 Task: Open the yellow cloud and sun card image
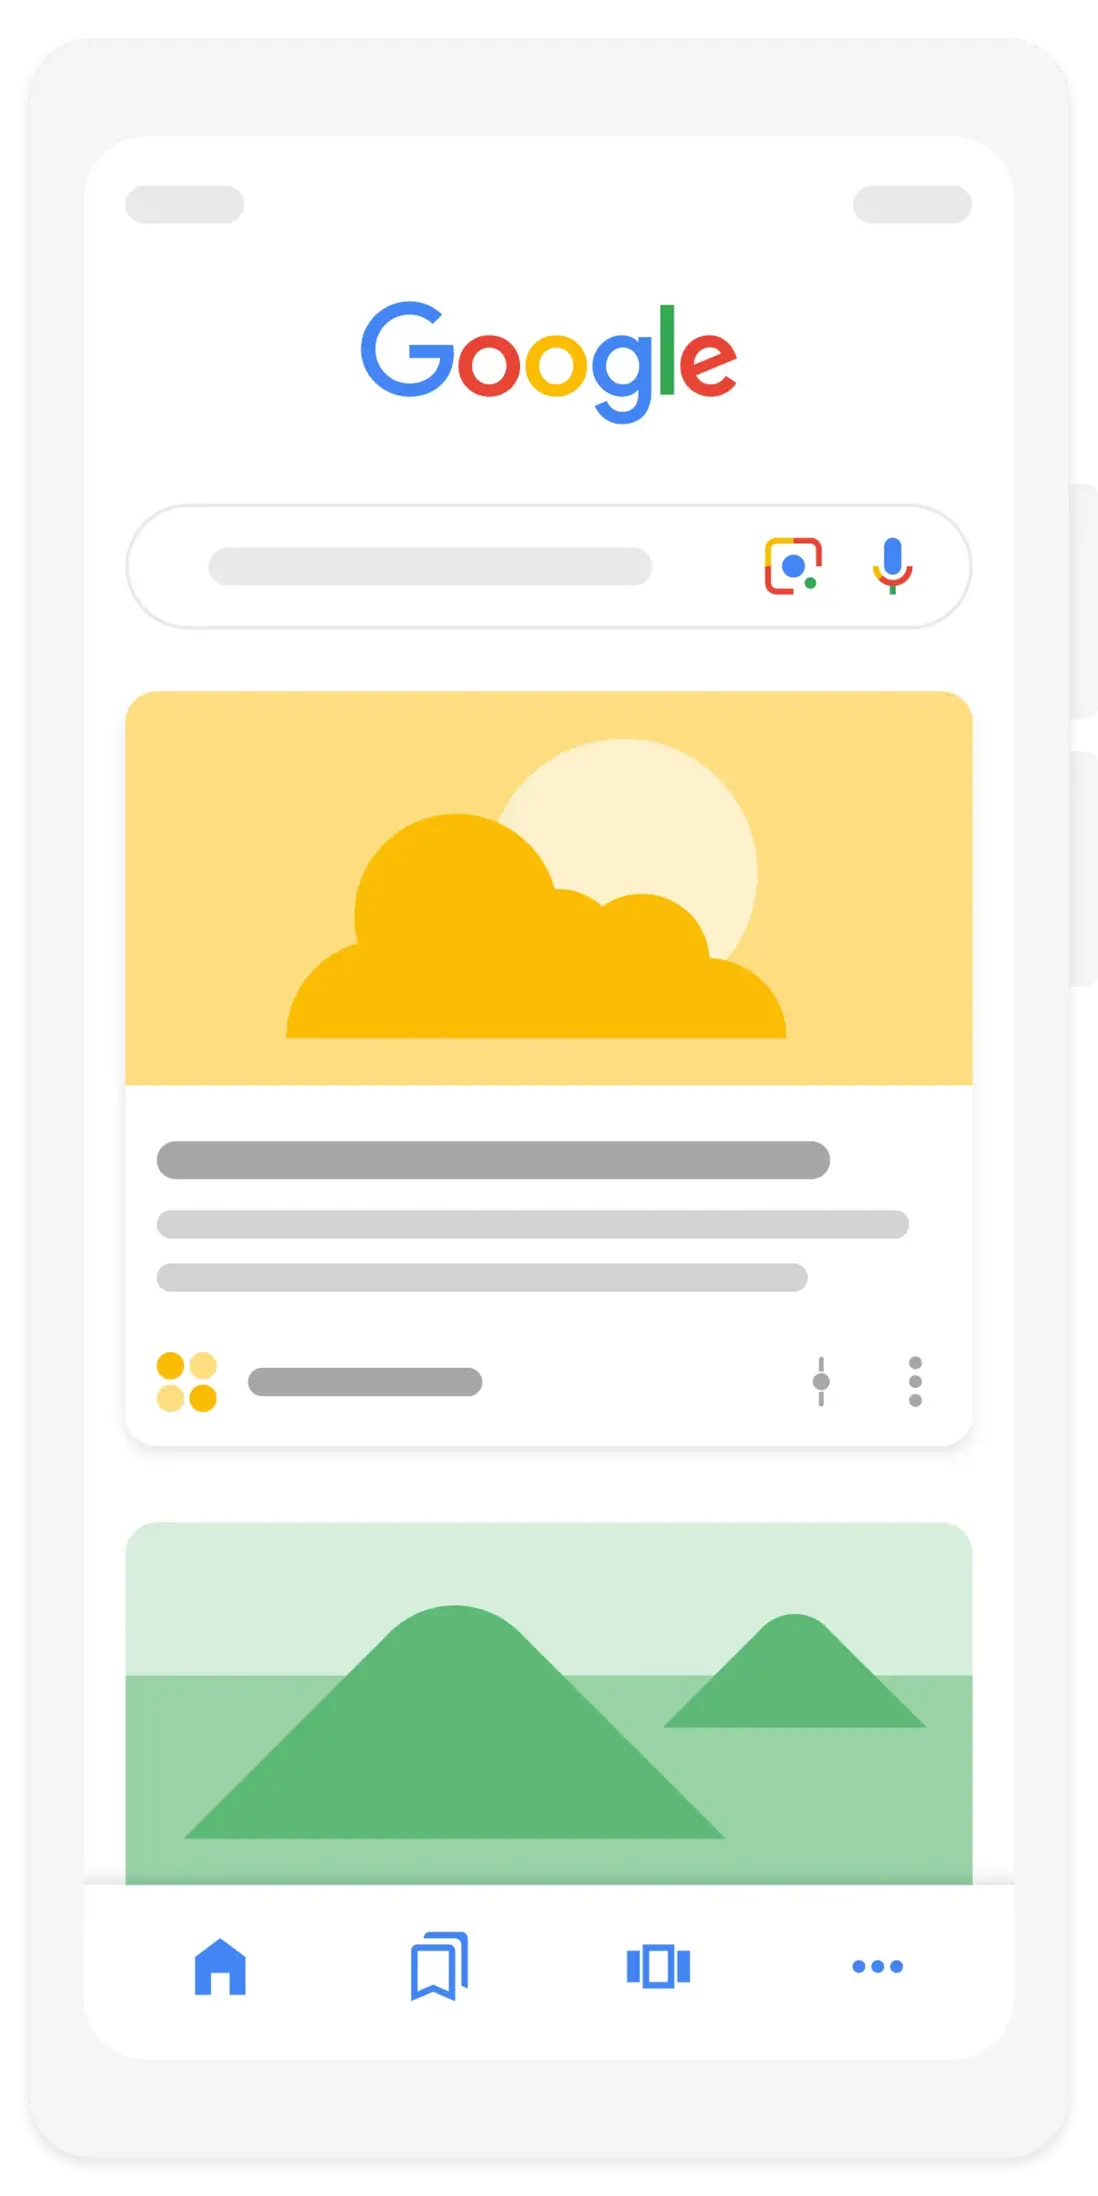(x=549, y=888)
